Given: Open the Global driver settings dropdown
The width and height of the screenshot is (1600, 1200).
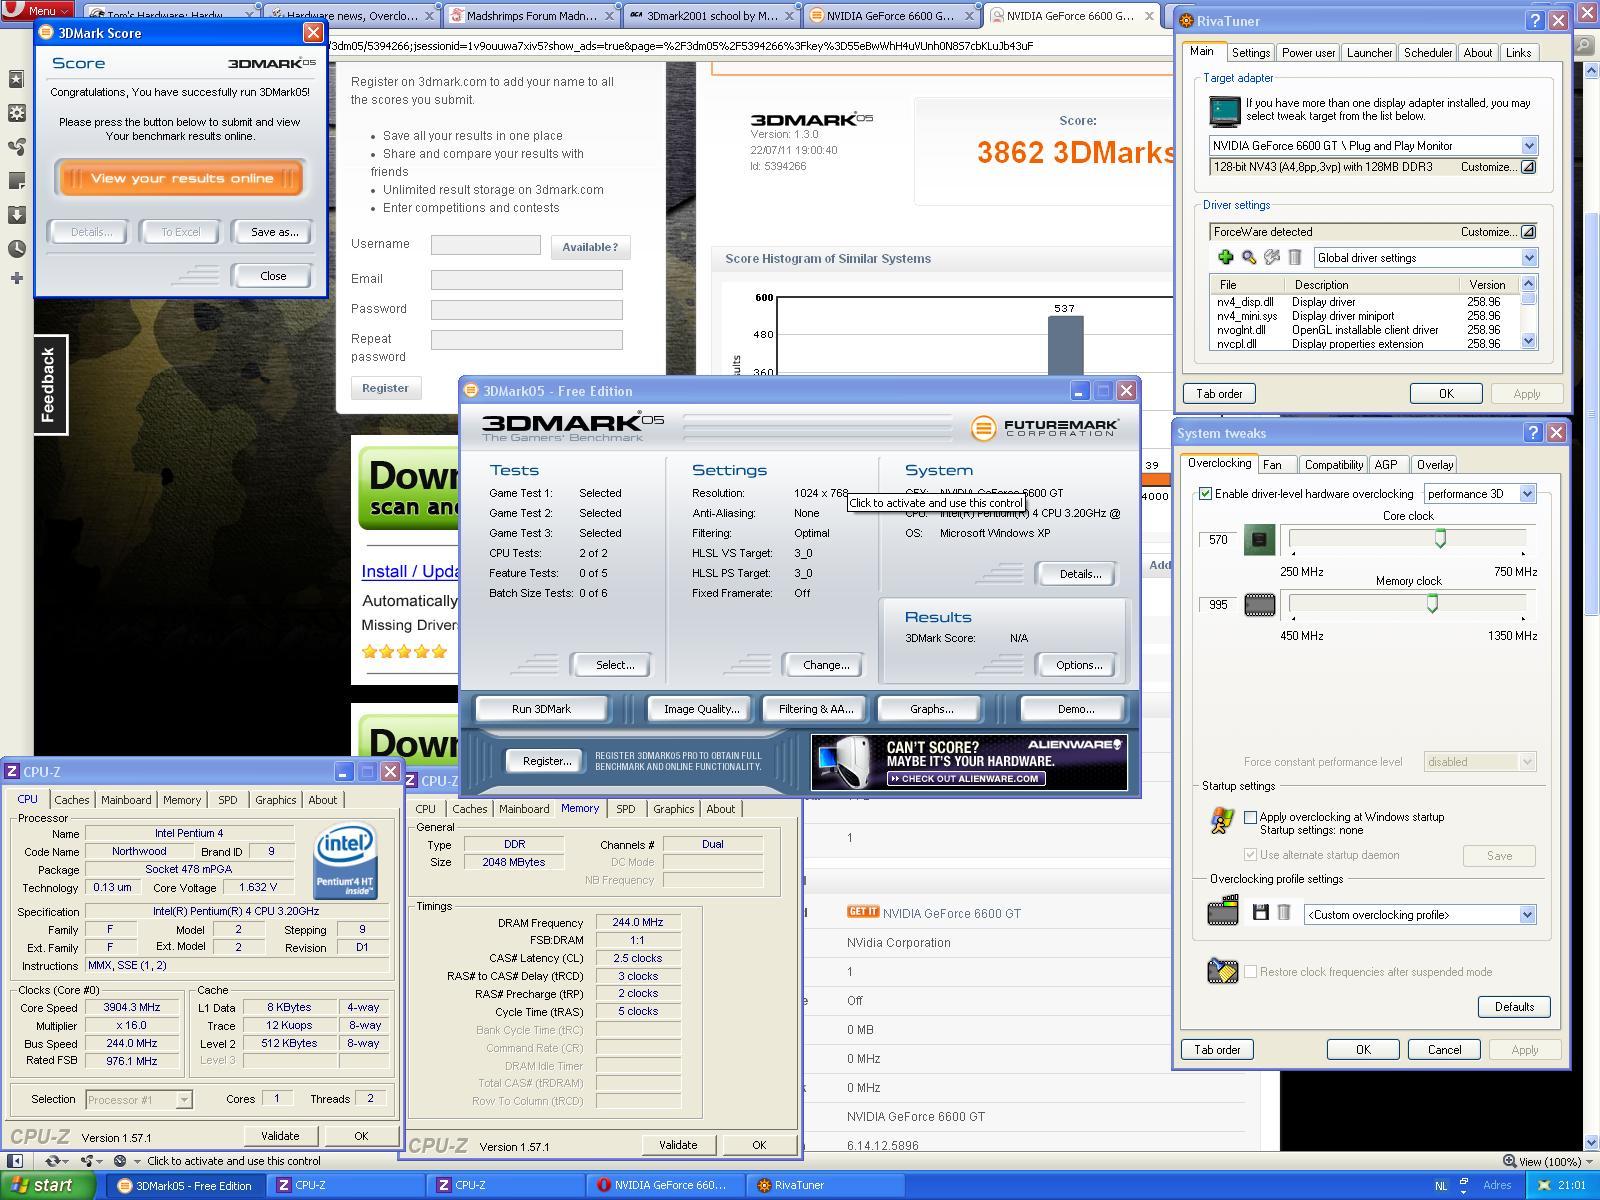Looking at the screenshot, I should 1528,258.
